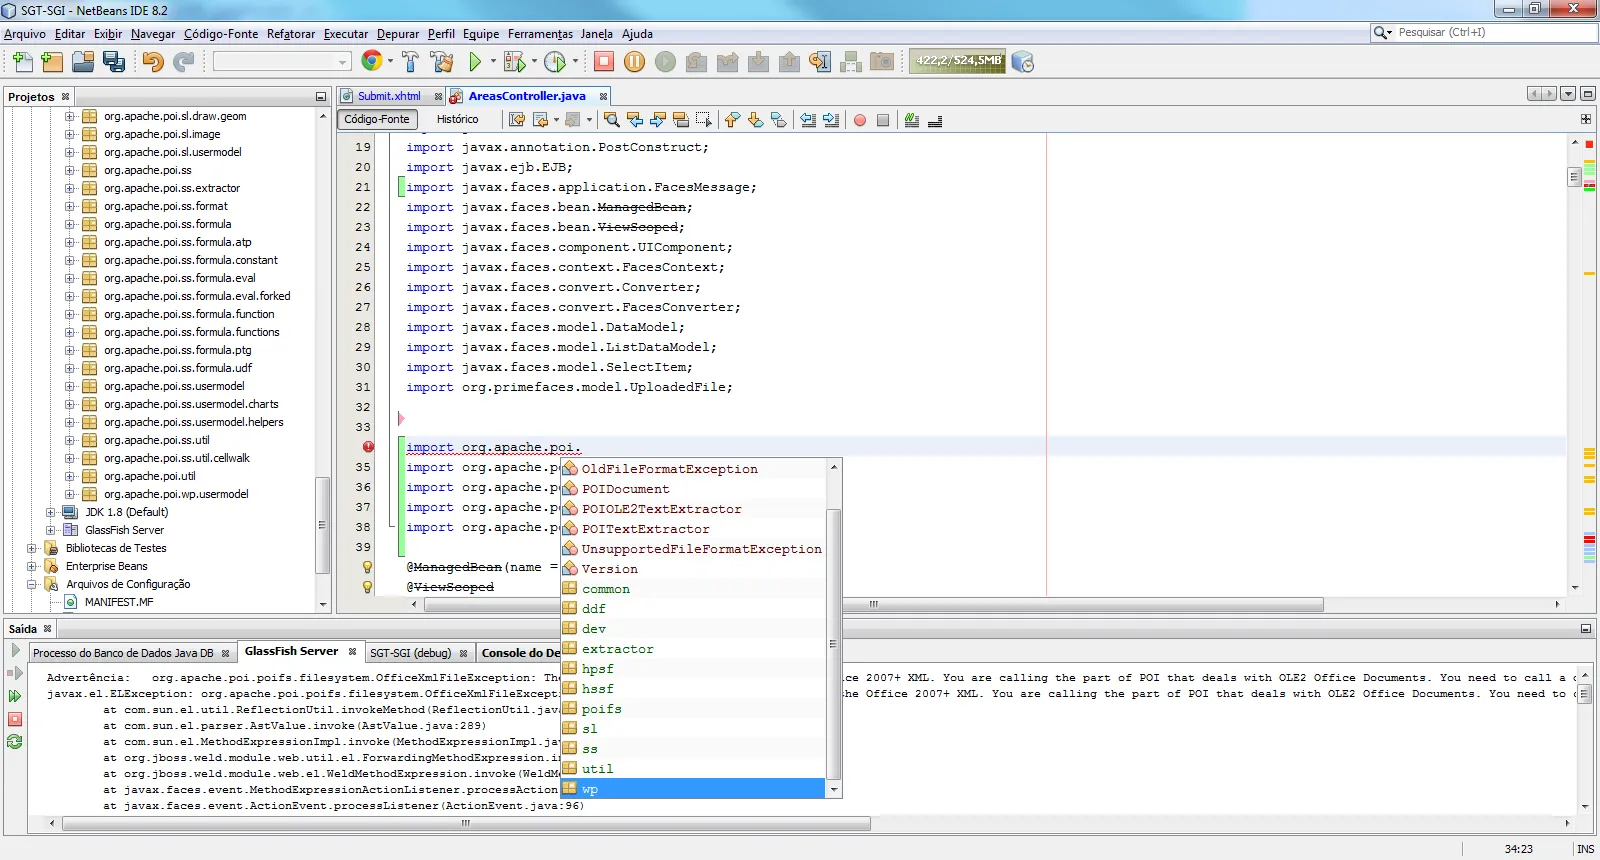This screenshot has height=860, width=1600.
Task: Click the garbage collection memory indicator
Action: [x=958, y=61]
